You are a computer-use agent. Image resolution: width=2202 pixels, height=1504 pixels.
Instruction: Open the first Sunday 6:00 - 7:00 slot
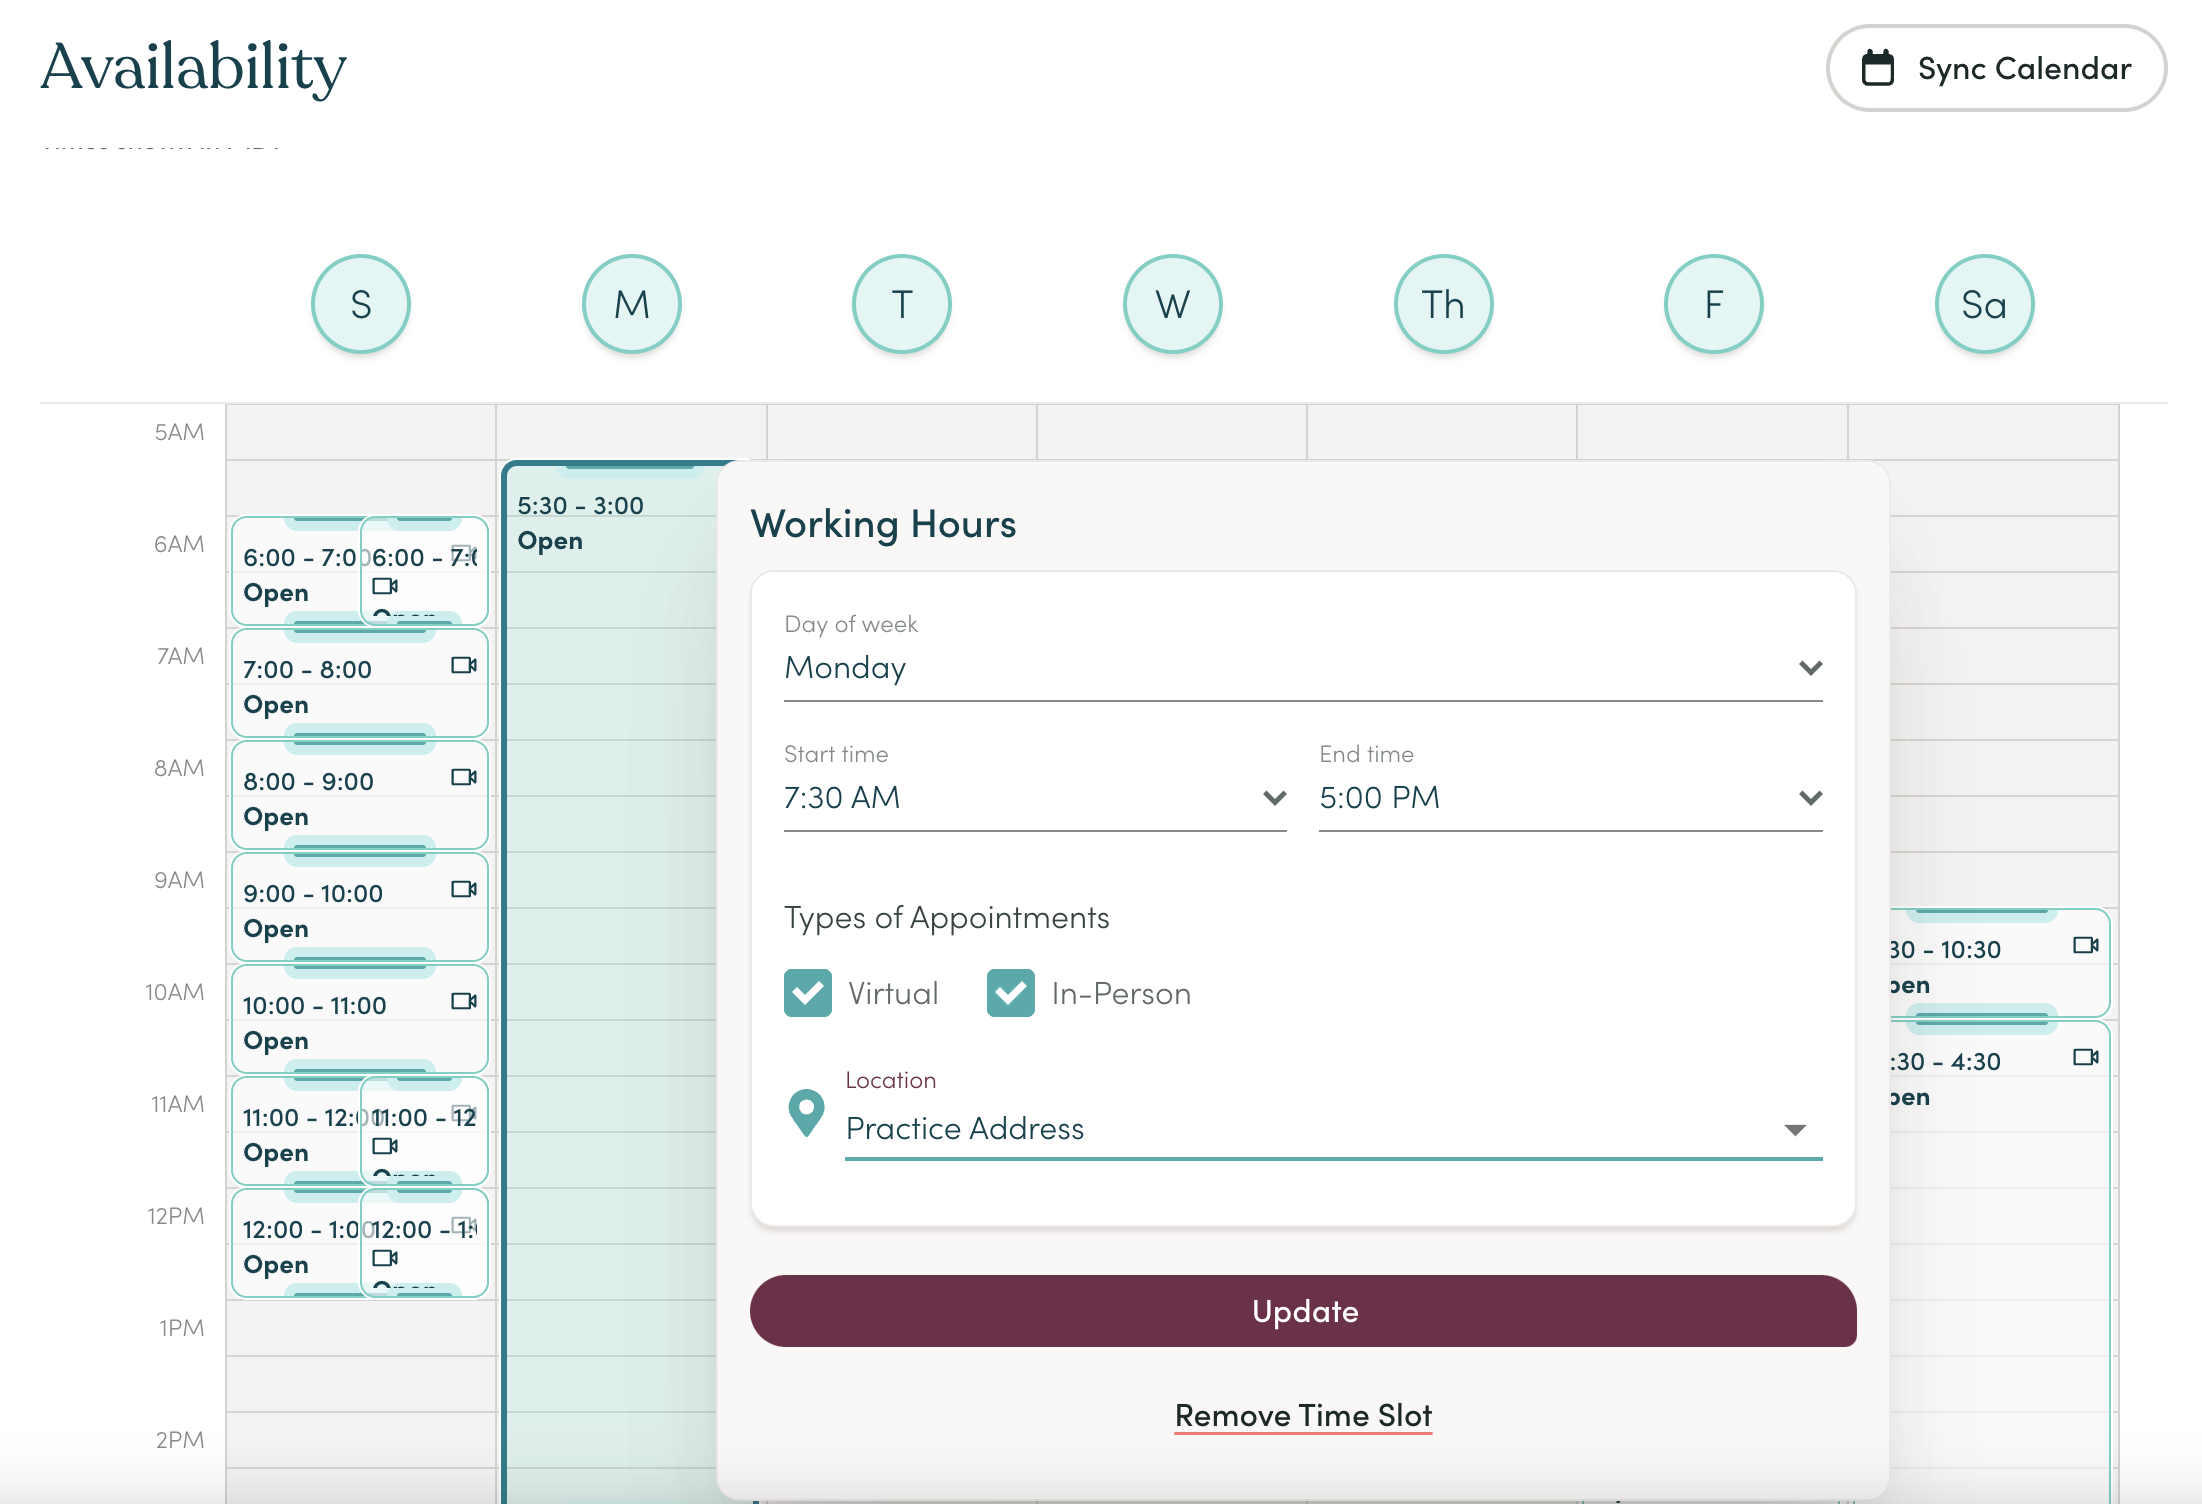click(x=296, y=572)
